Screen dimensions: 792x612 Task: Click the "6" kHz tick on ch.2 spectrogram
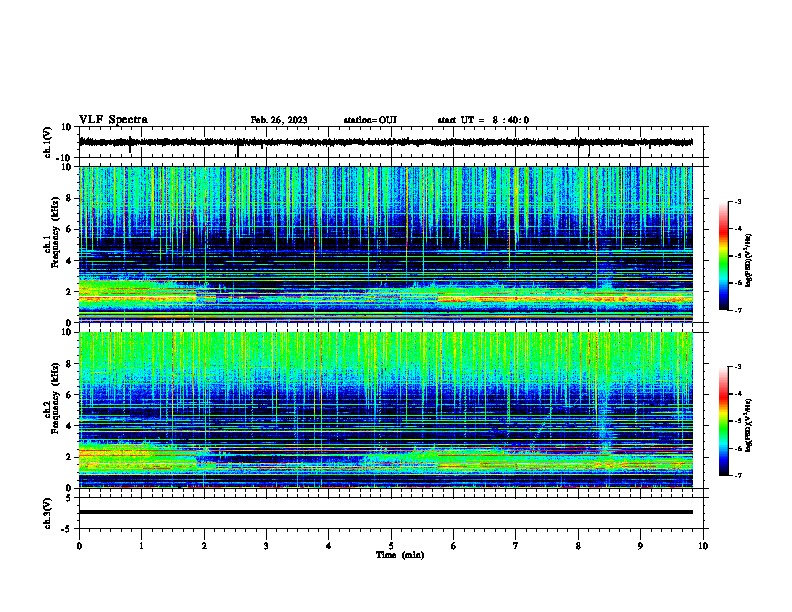[70, 395]
